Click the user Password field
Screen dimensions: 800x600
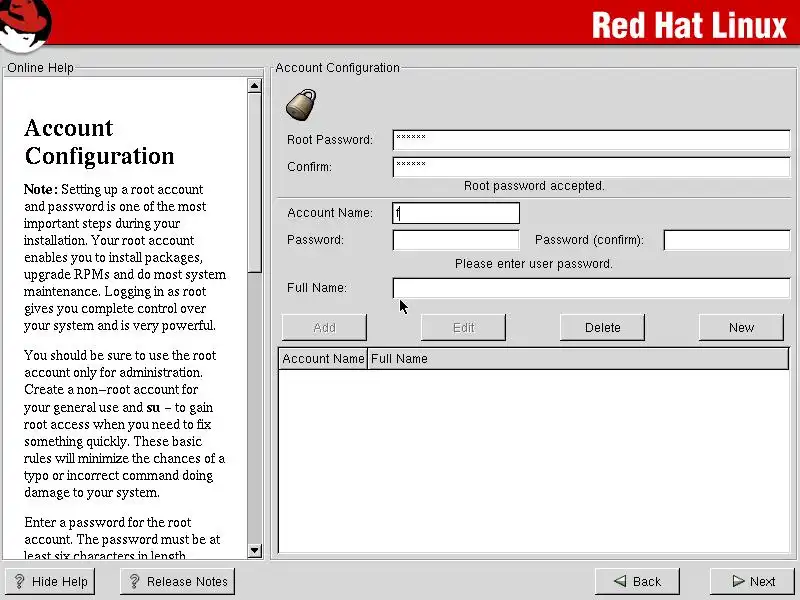pos(456,240)
